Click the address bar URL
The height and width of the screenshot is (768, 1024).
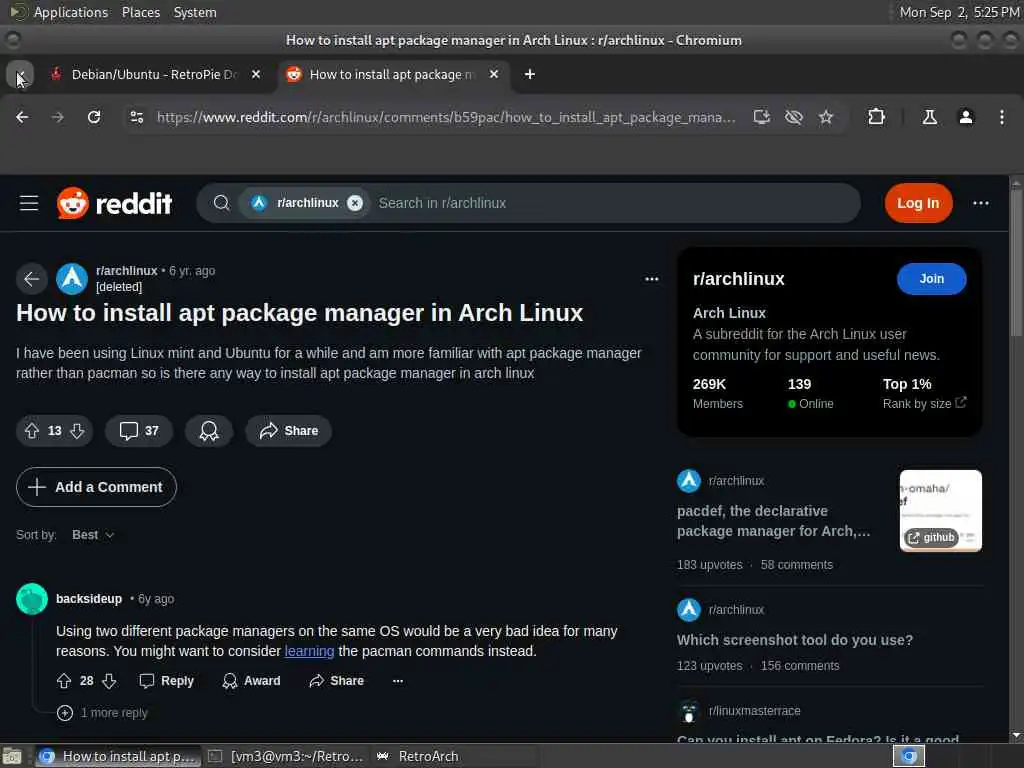(446, 117)
